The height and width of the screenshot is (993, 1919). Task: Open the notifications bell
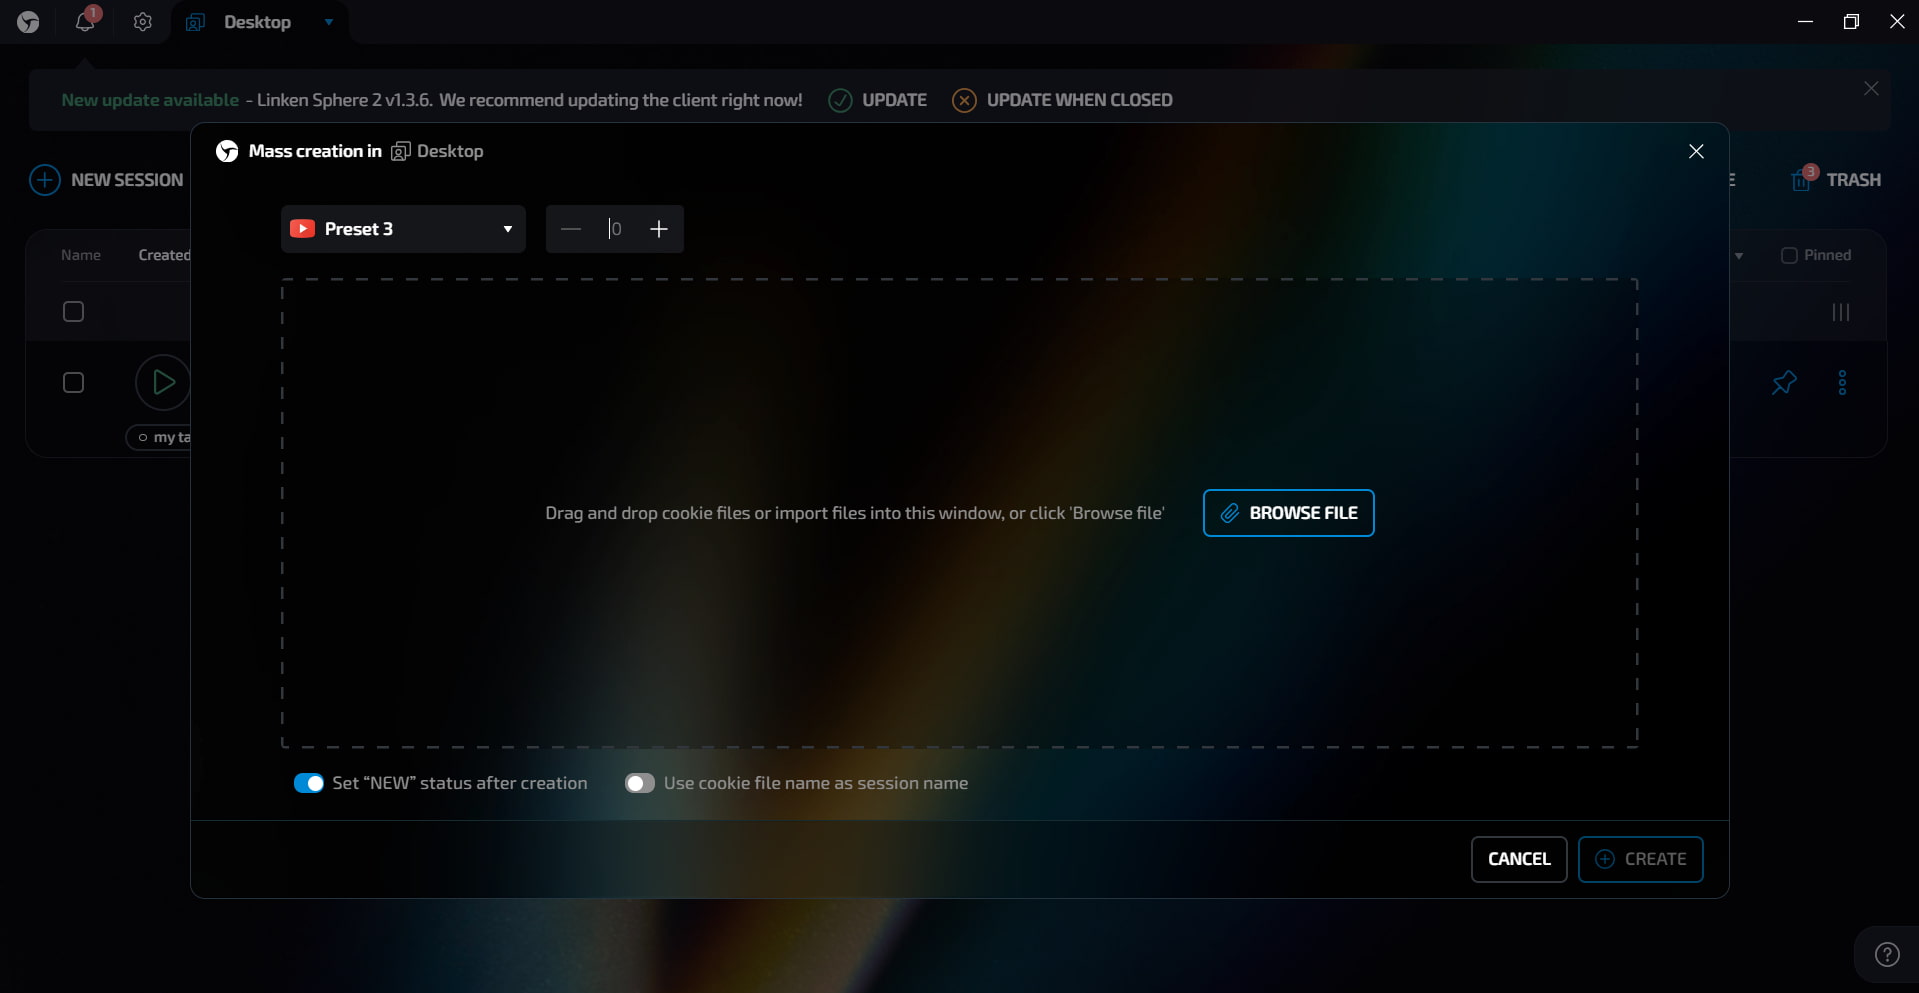point(86,22)
